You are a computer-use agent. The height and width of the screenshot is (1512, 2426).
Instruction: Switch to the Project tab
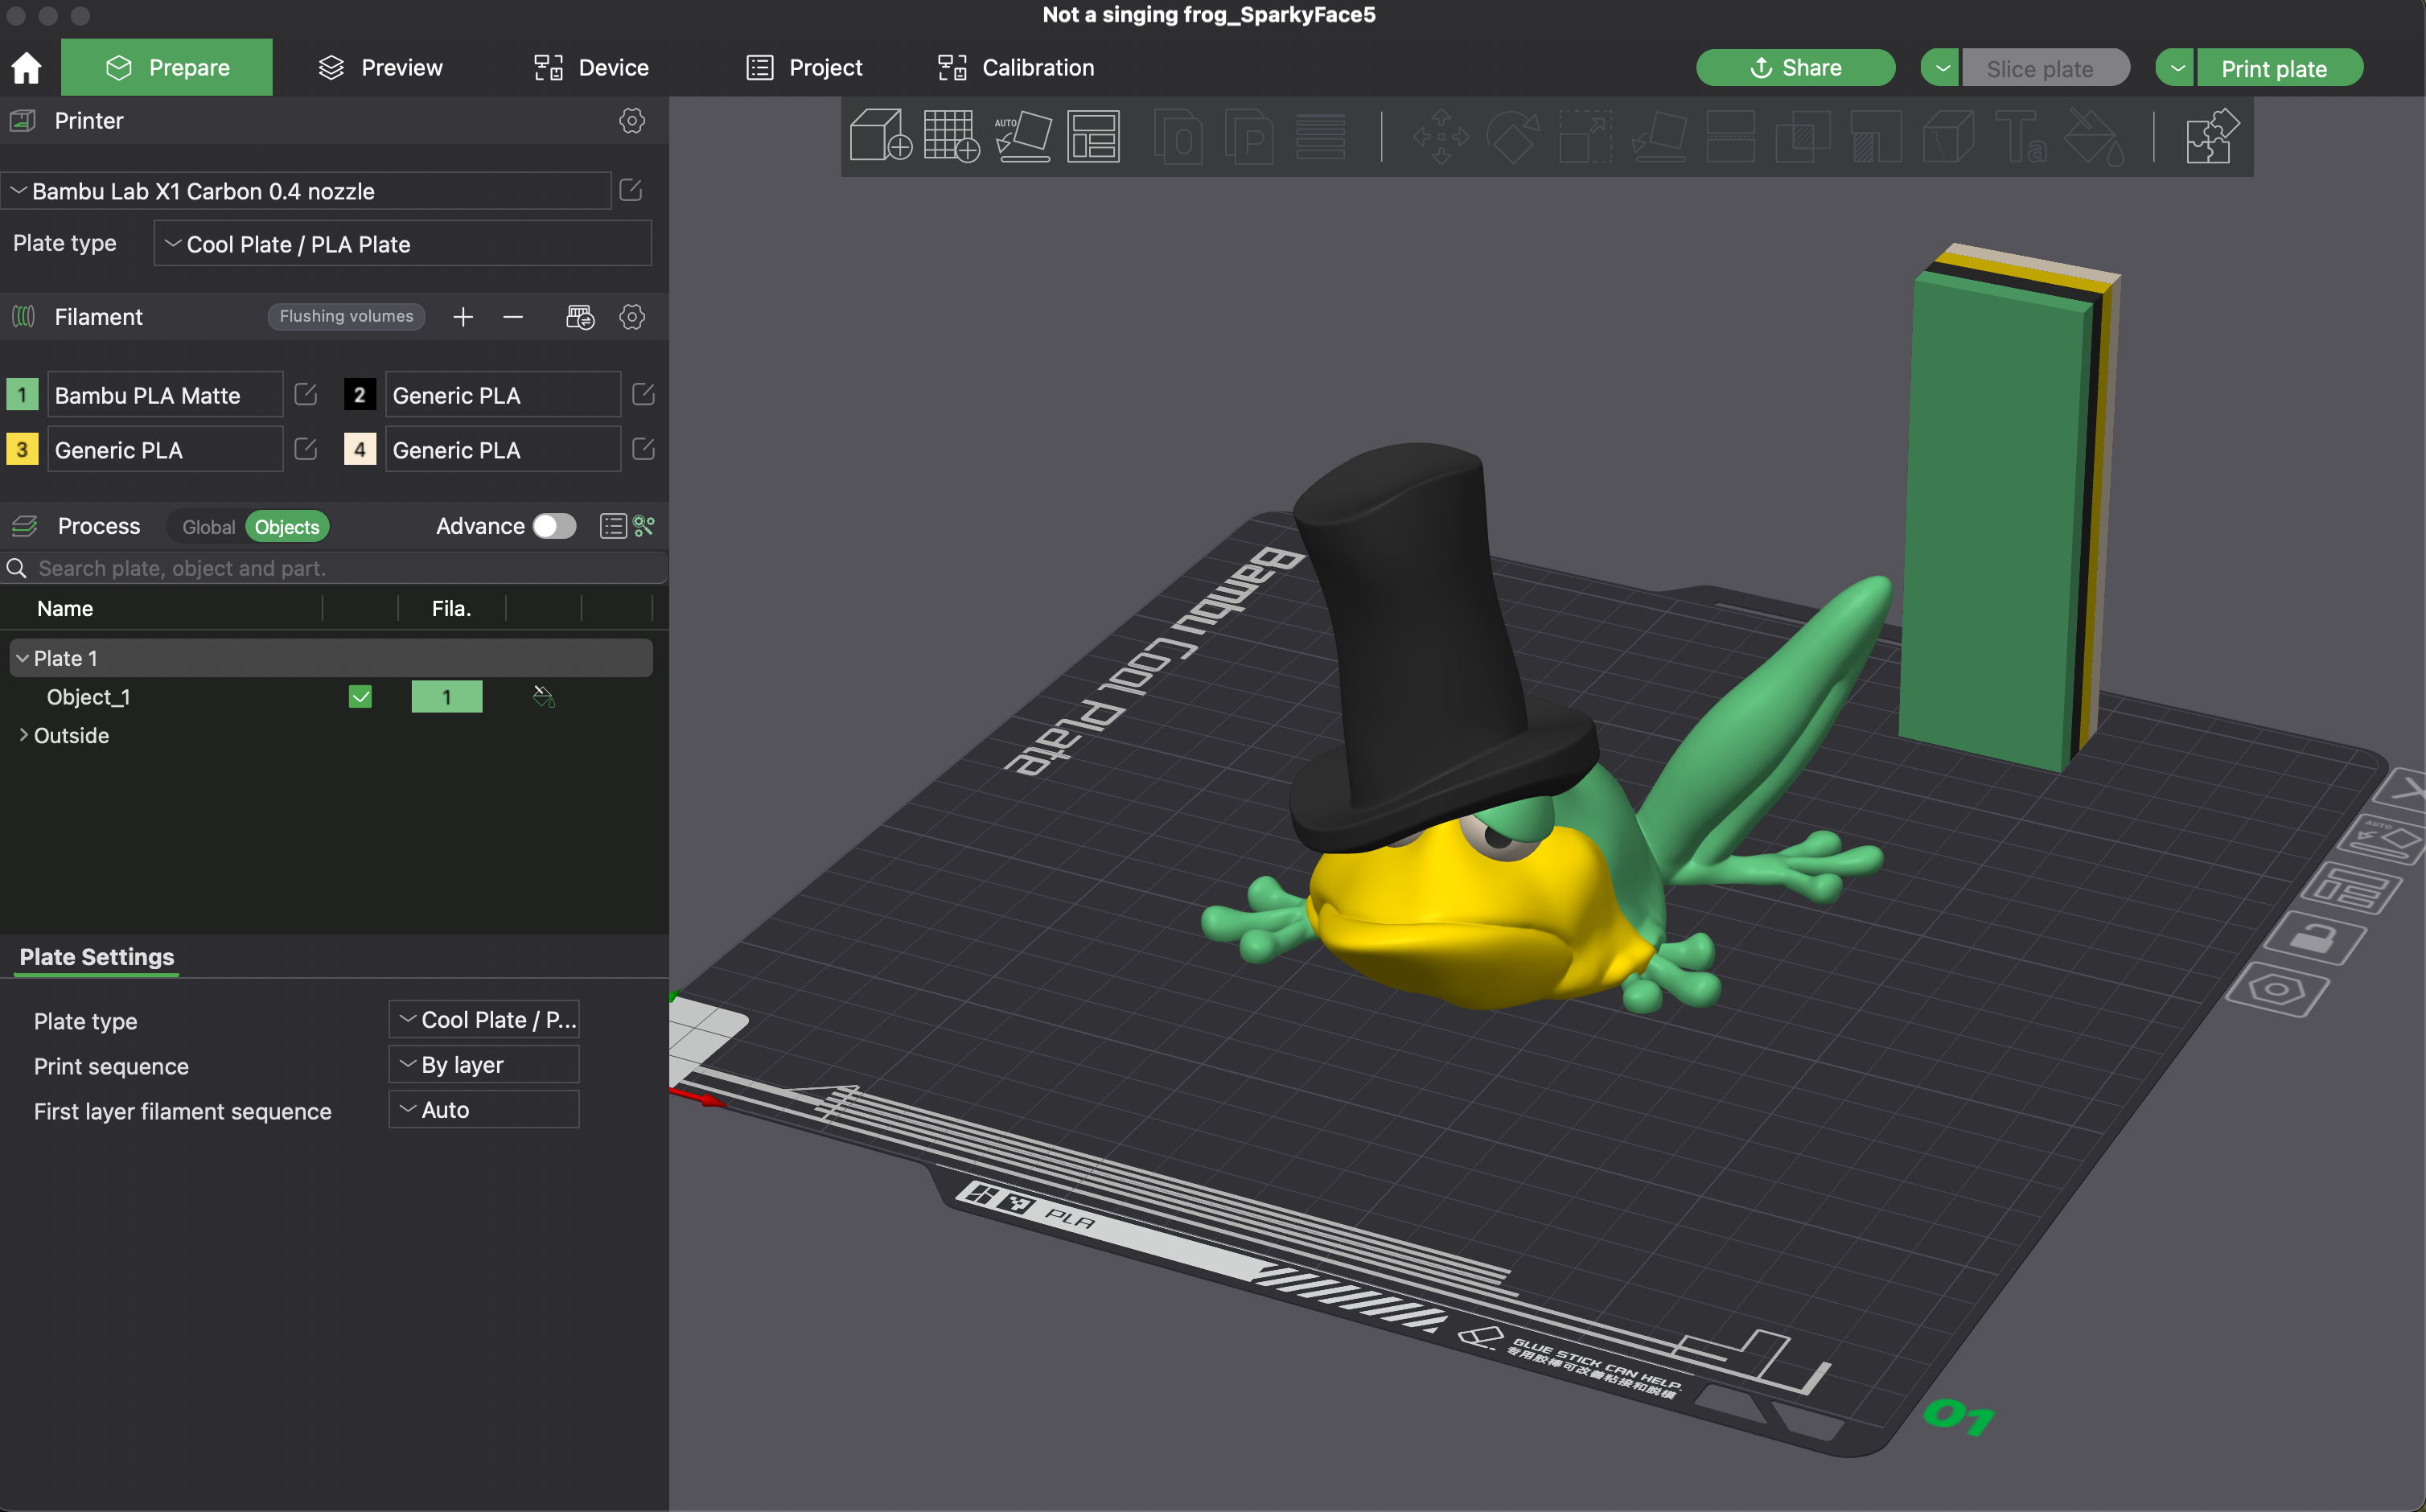tap(804, 67)
